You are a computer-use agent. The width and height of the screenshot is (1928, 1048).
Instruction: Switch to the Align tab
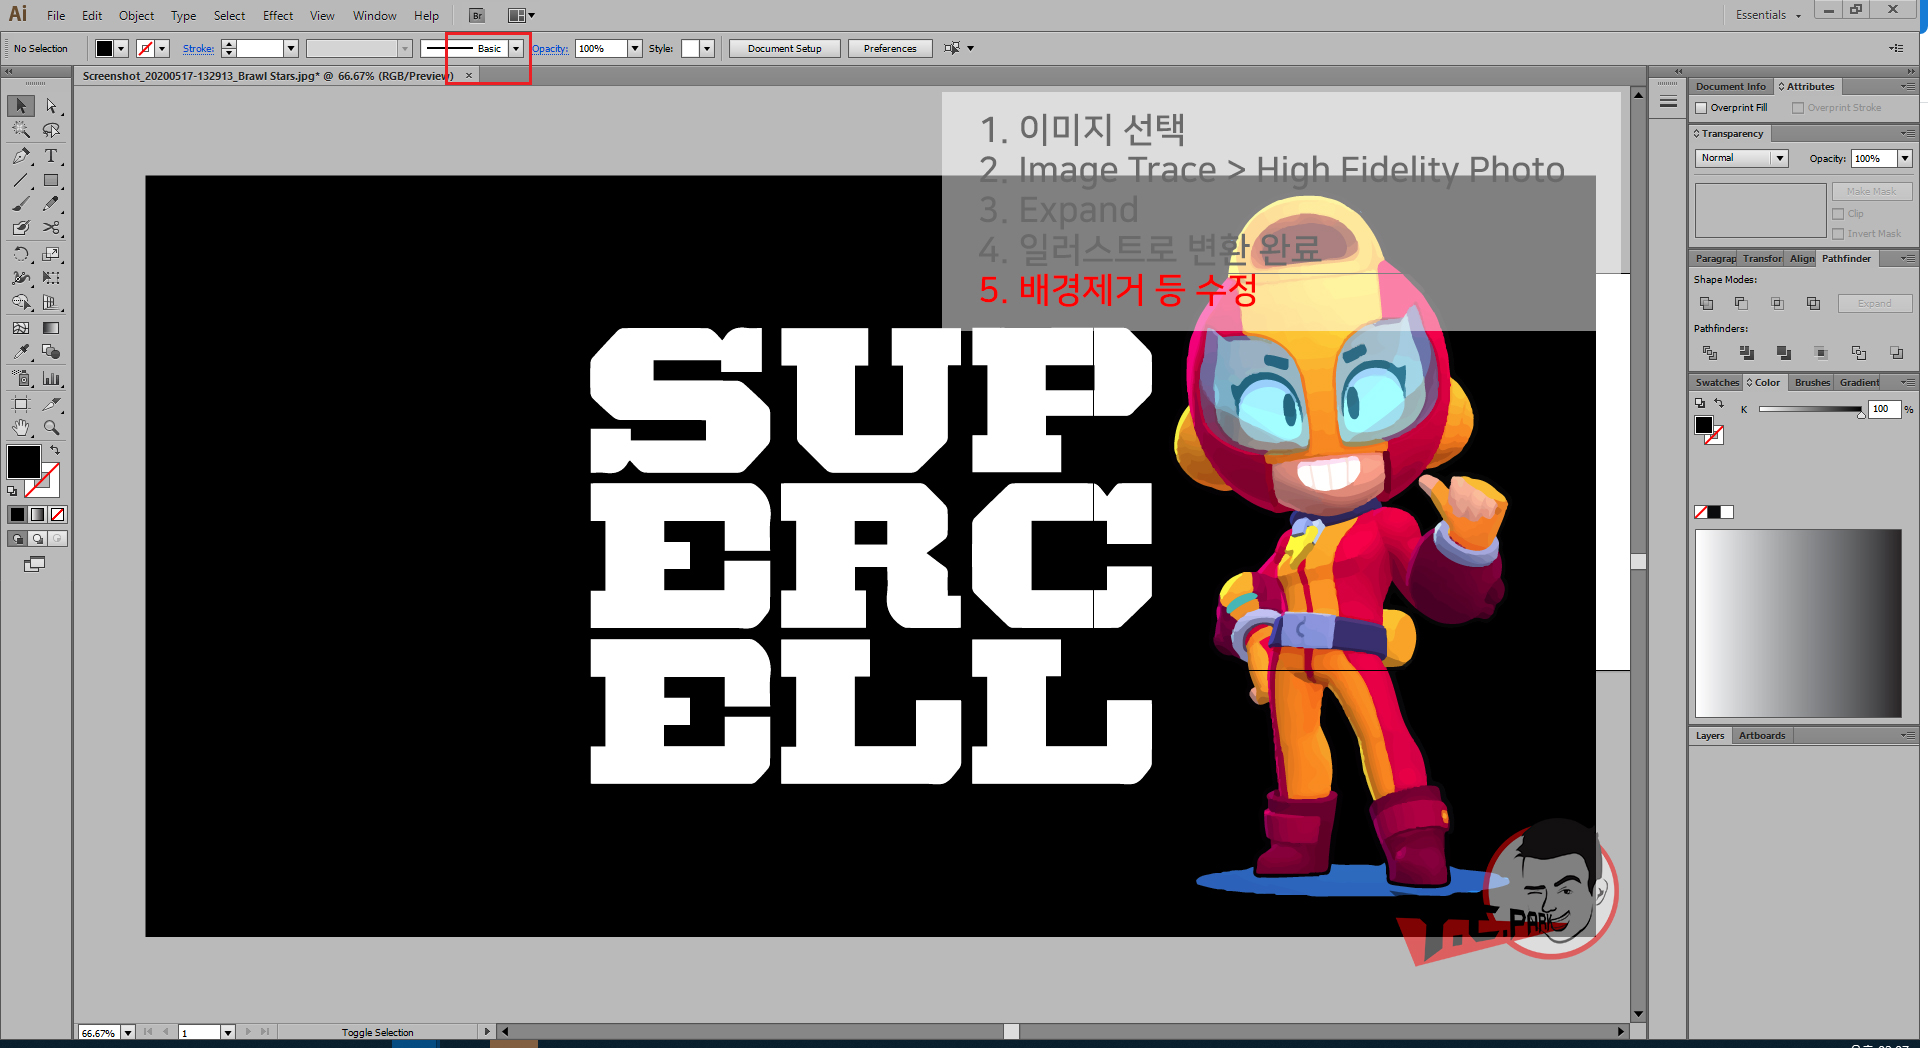[x=1802, y=259]
